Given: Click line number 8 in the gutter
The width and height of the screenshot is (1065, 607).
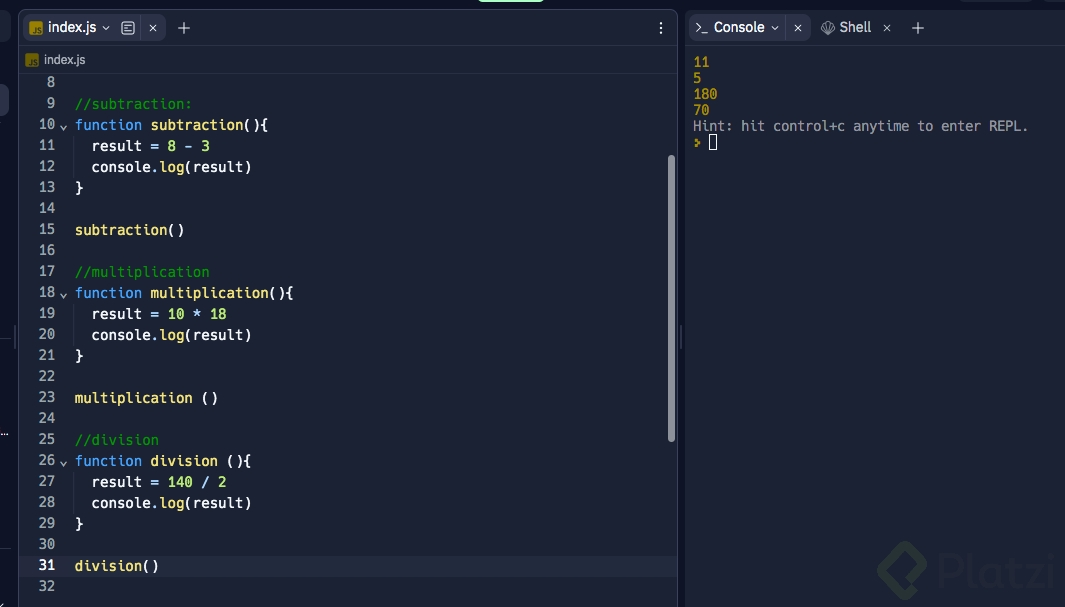Looking at the screenshot, I should [51, 82].
